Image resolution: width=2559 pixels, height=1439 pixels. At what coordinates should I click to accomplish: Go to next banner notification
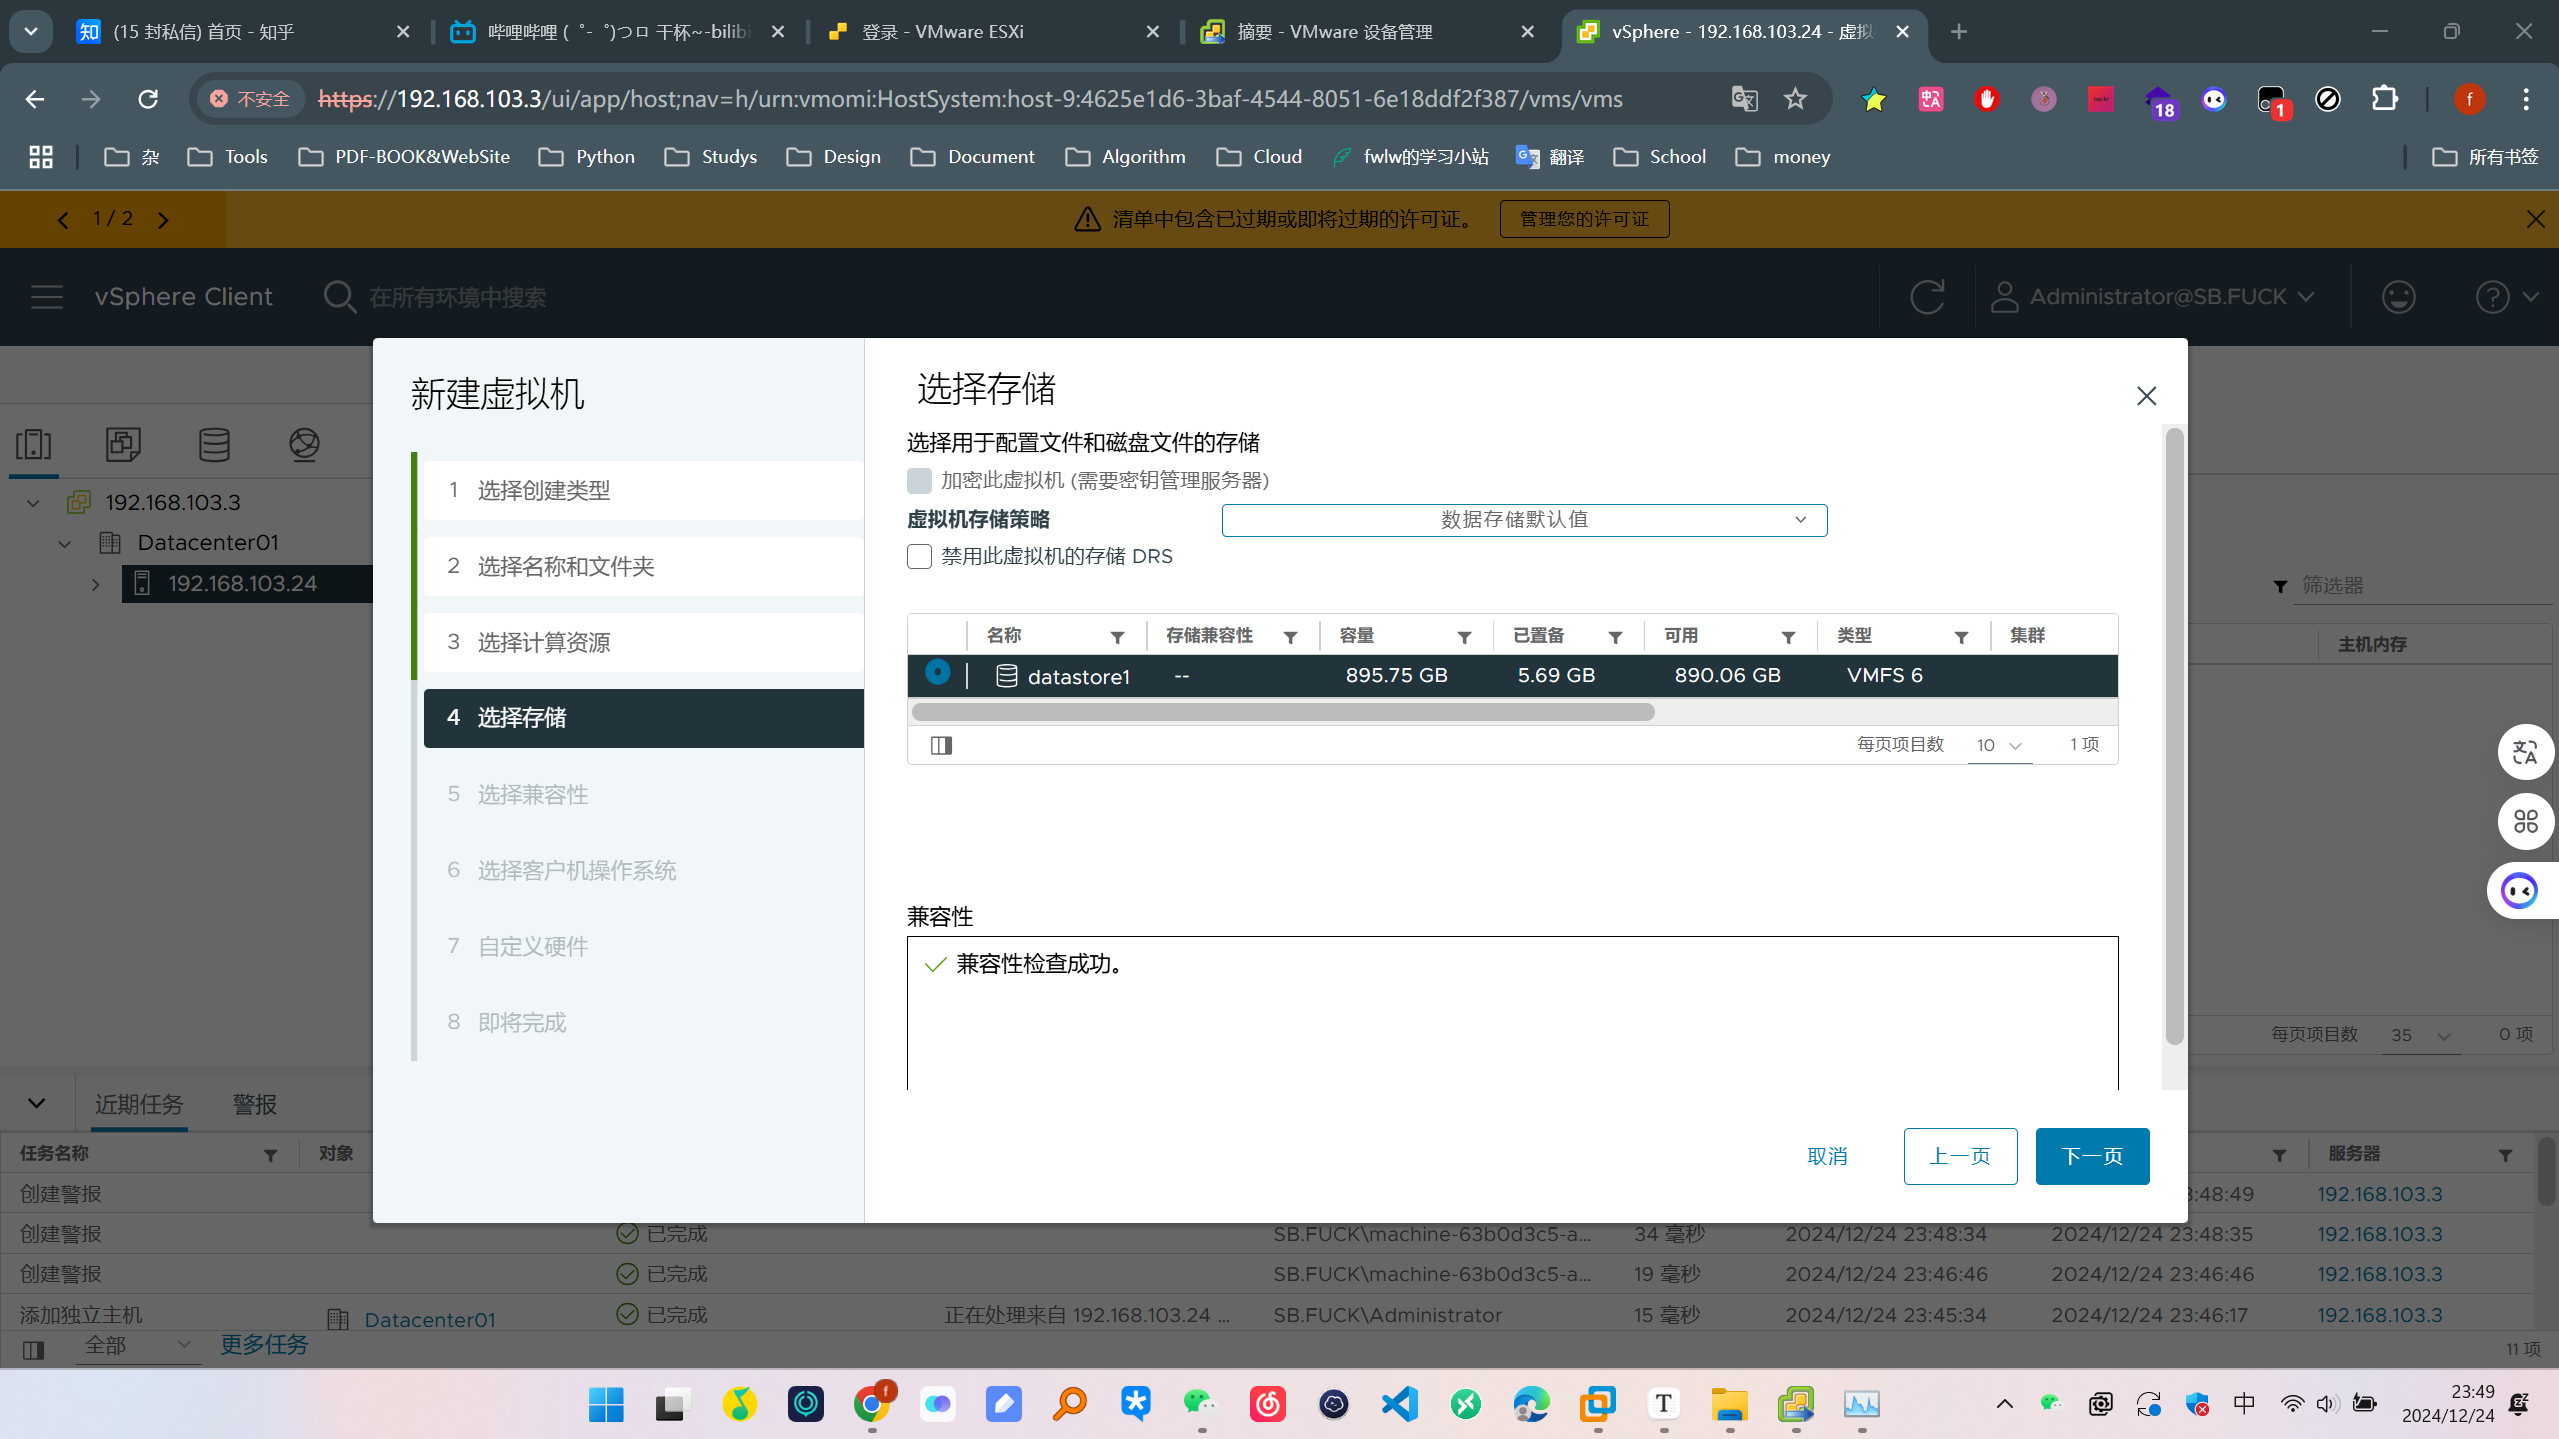pyautogui.click(x=163, y=219)
